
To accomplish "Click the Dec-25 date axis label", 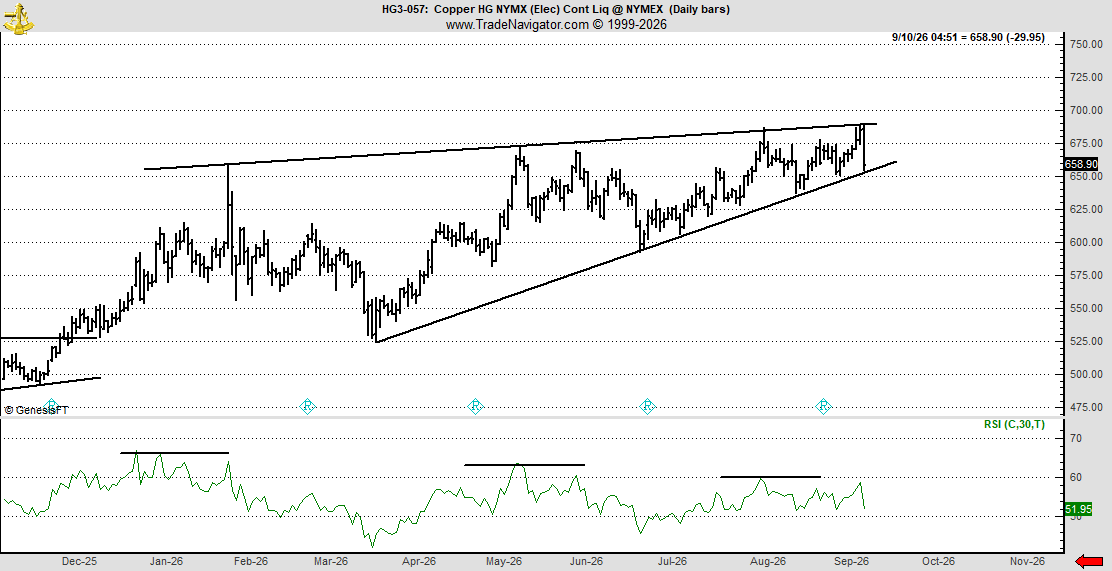I will [79, 561].
